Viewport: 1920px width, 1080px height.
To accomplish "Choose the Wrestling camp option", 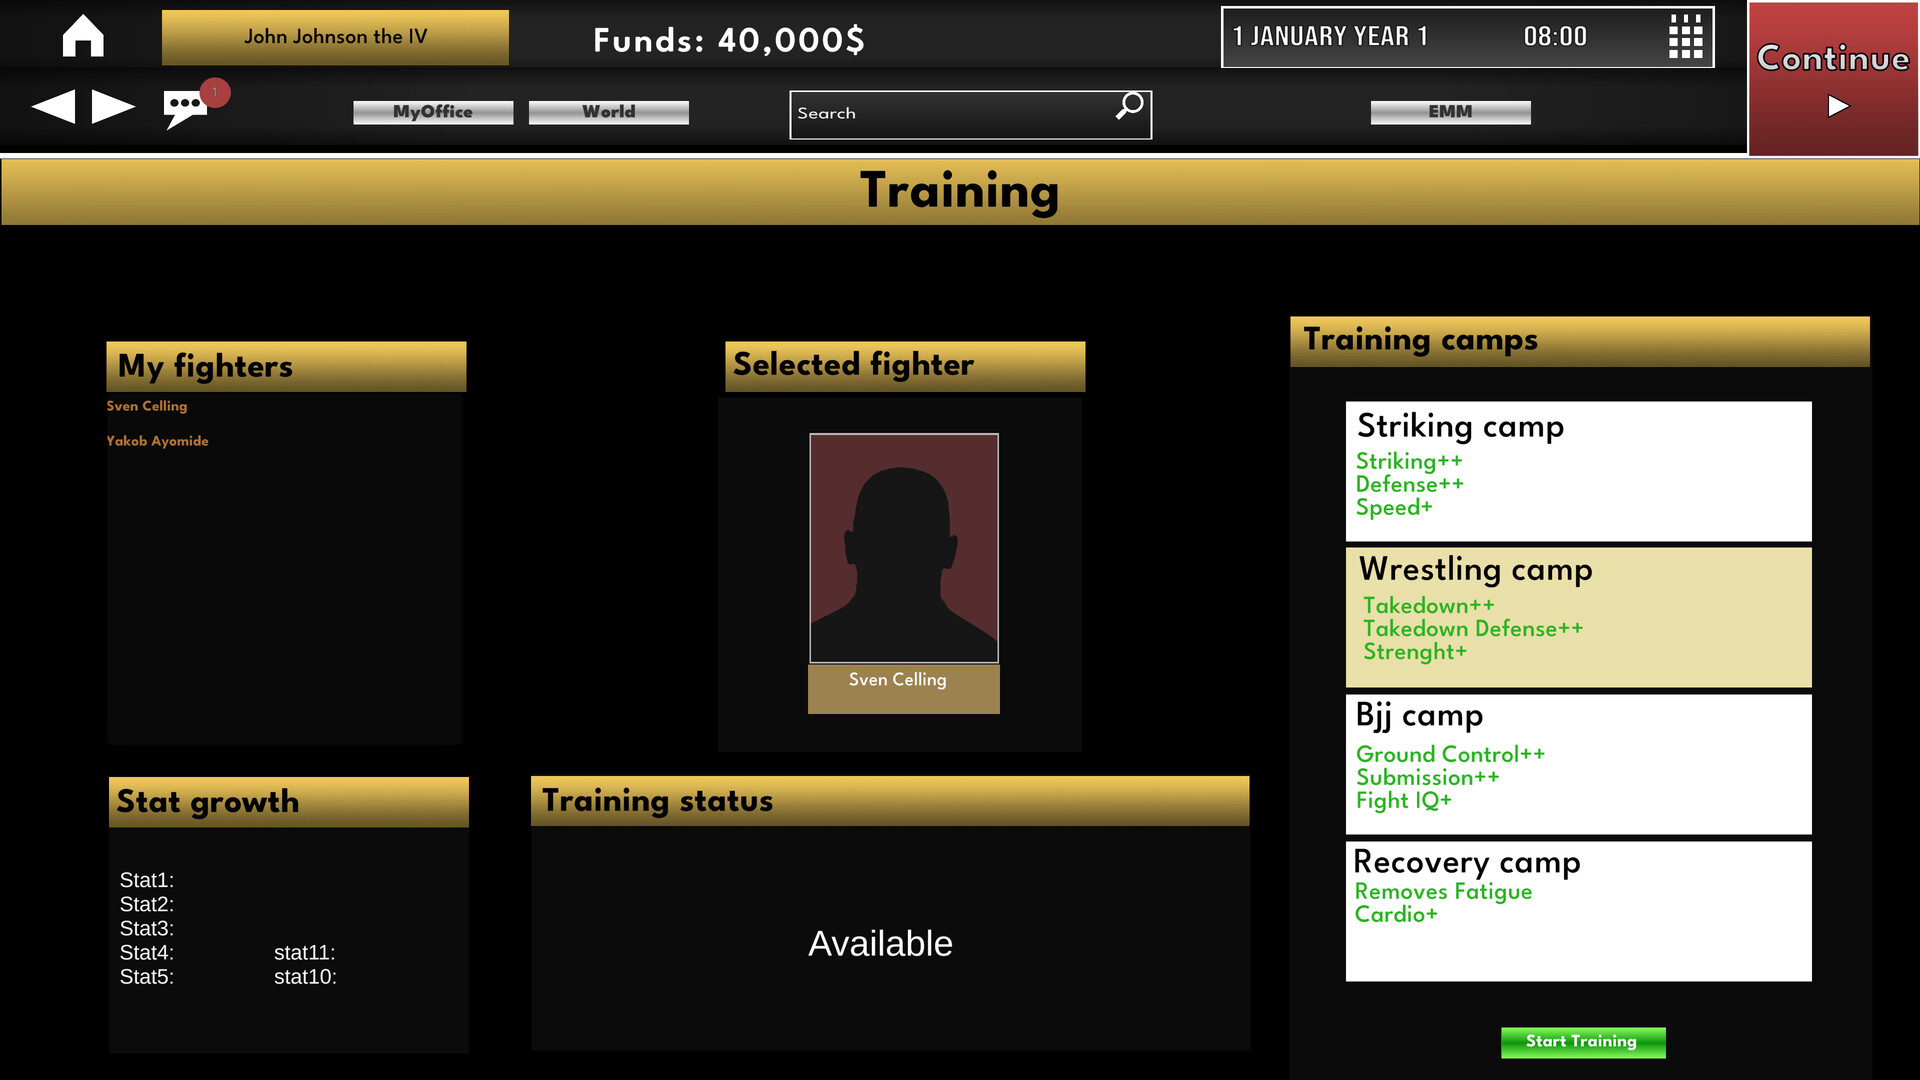I will [1578, 617].
